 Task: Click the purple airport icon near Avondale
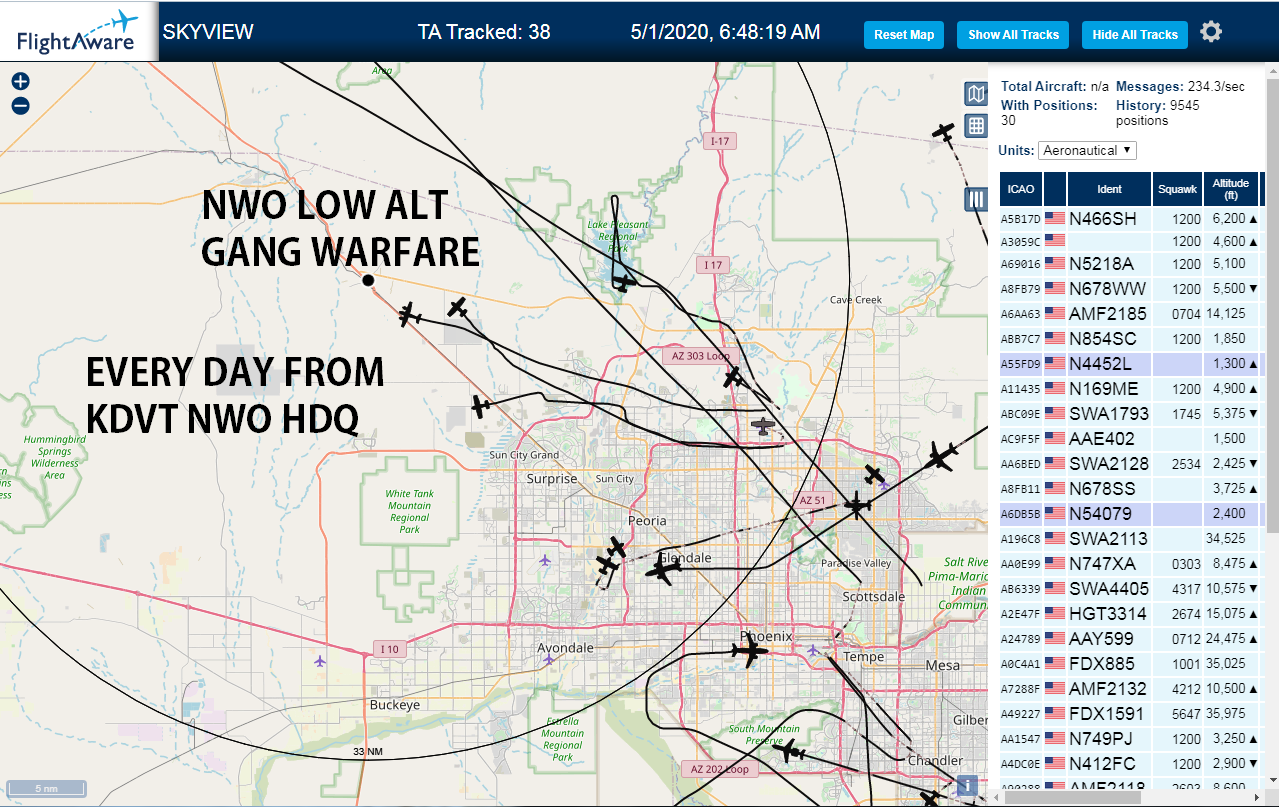click(x=549, y=660)
